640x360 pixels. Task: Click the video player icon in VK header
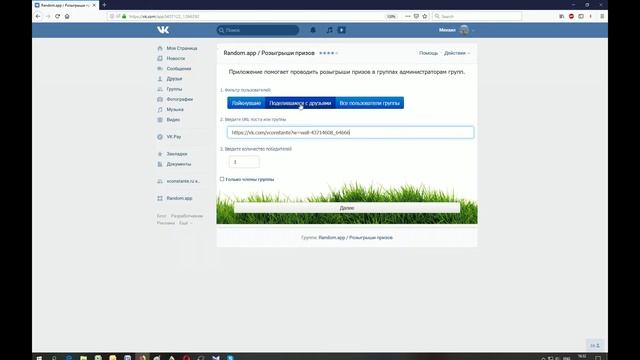click(x=342, y=30)
